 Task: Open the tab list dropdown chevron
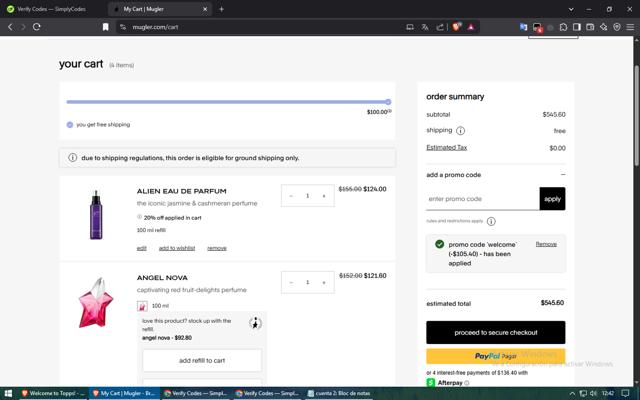[571, 9]
